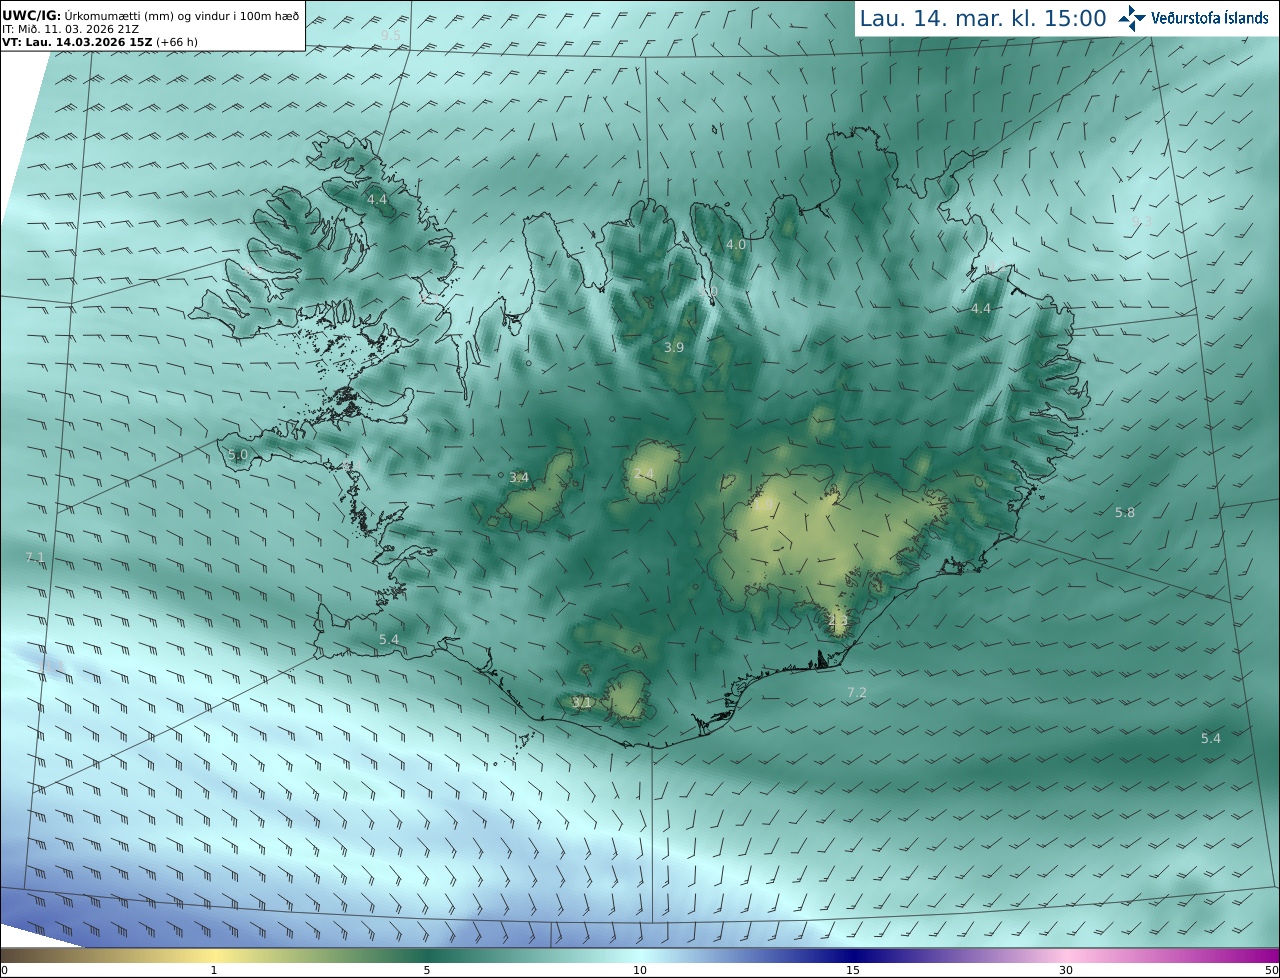Select the 2.4 value on the central glacier
The width and height of the screenshot is (1280, 978).
click(x=644, y=473)
